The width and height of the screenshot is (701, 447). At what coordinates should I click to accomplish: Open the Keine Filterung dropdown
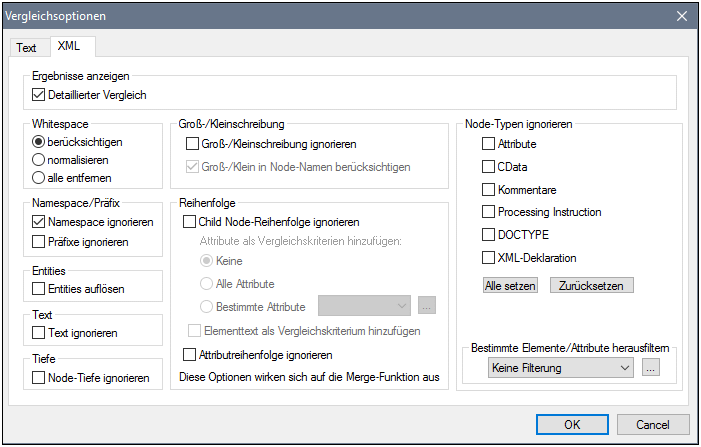560,368
